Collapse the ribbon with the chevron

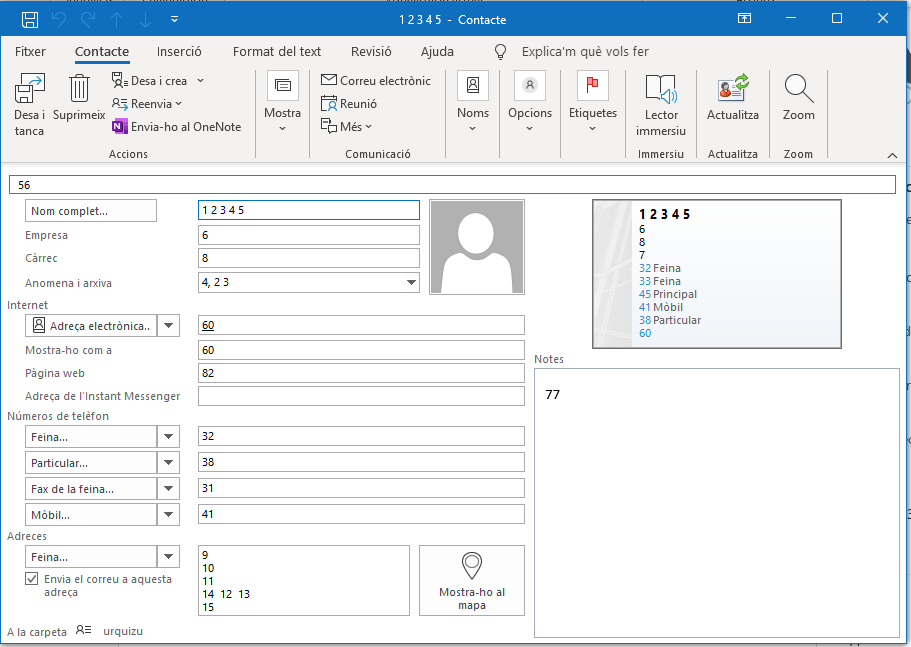tap(892, 155)
